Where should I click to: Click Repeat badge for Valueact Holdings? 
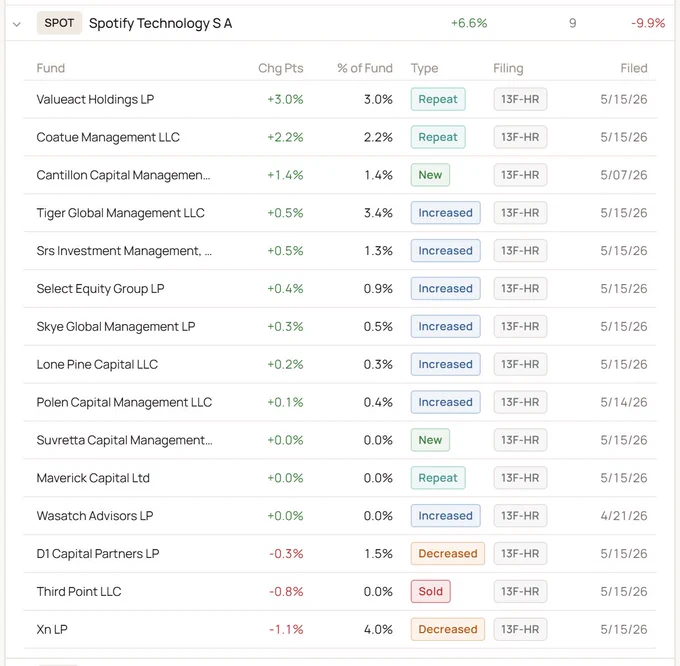[438, 99]
